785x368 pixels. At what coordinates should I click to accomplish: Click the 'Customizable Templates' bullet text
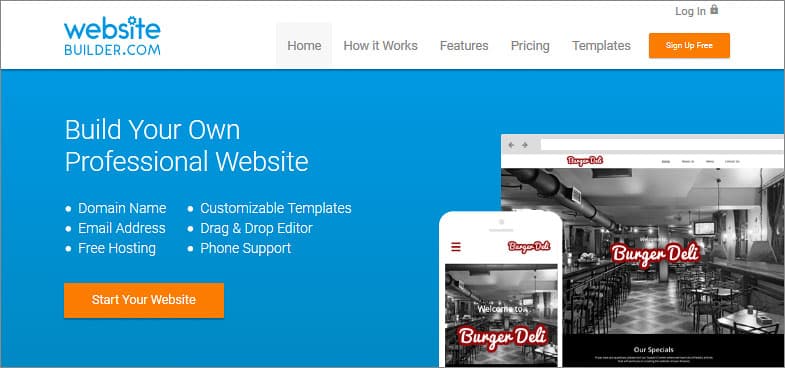tap(276, 208)
